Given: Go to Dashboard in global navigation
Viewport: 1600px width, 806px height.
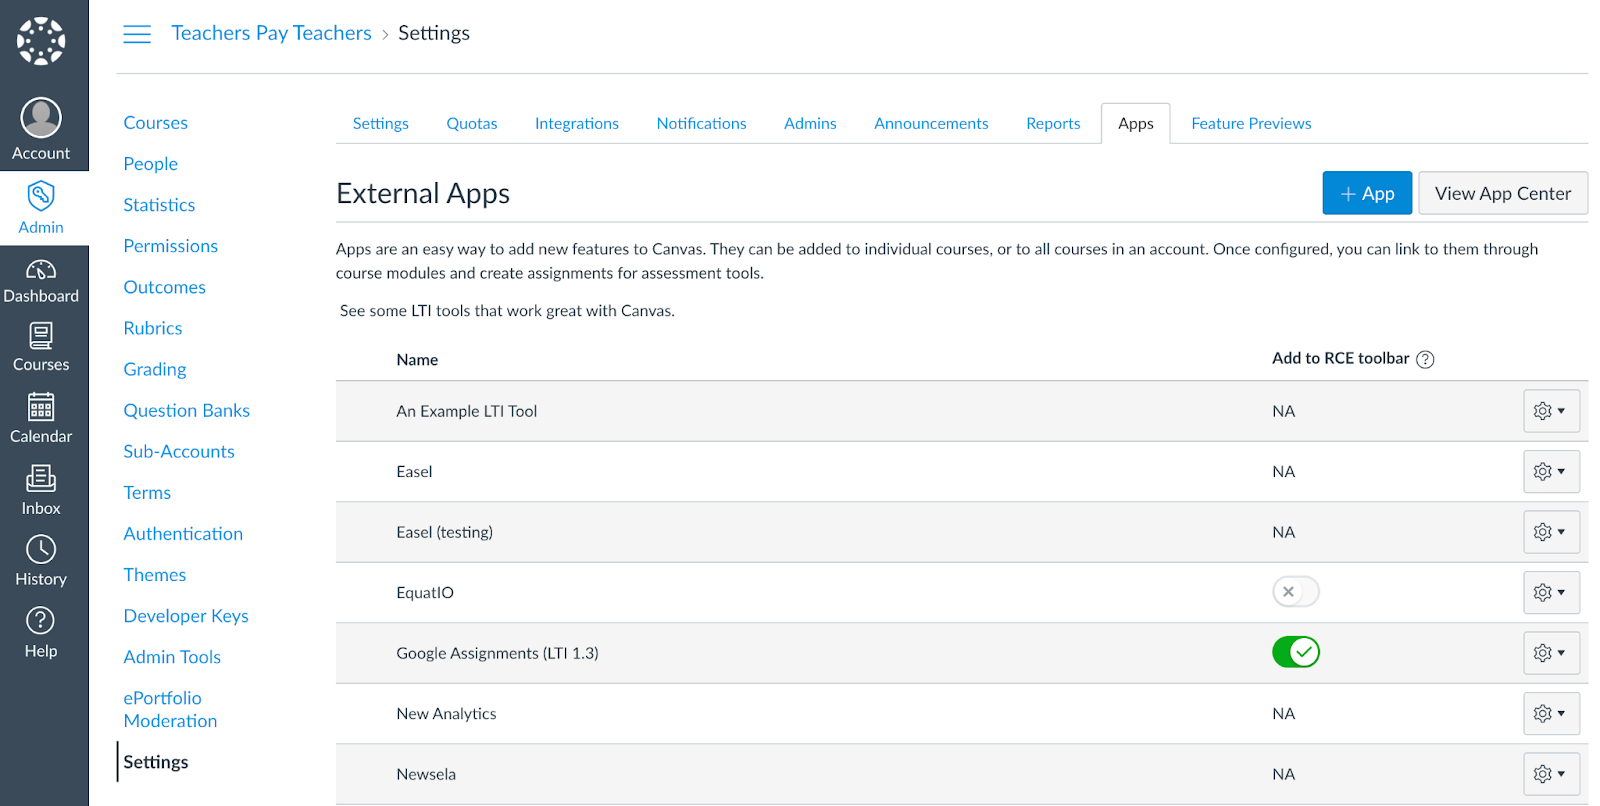Looking at the screenshot, I should [41, 281].
